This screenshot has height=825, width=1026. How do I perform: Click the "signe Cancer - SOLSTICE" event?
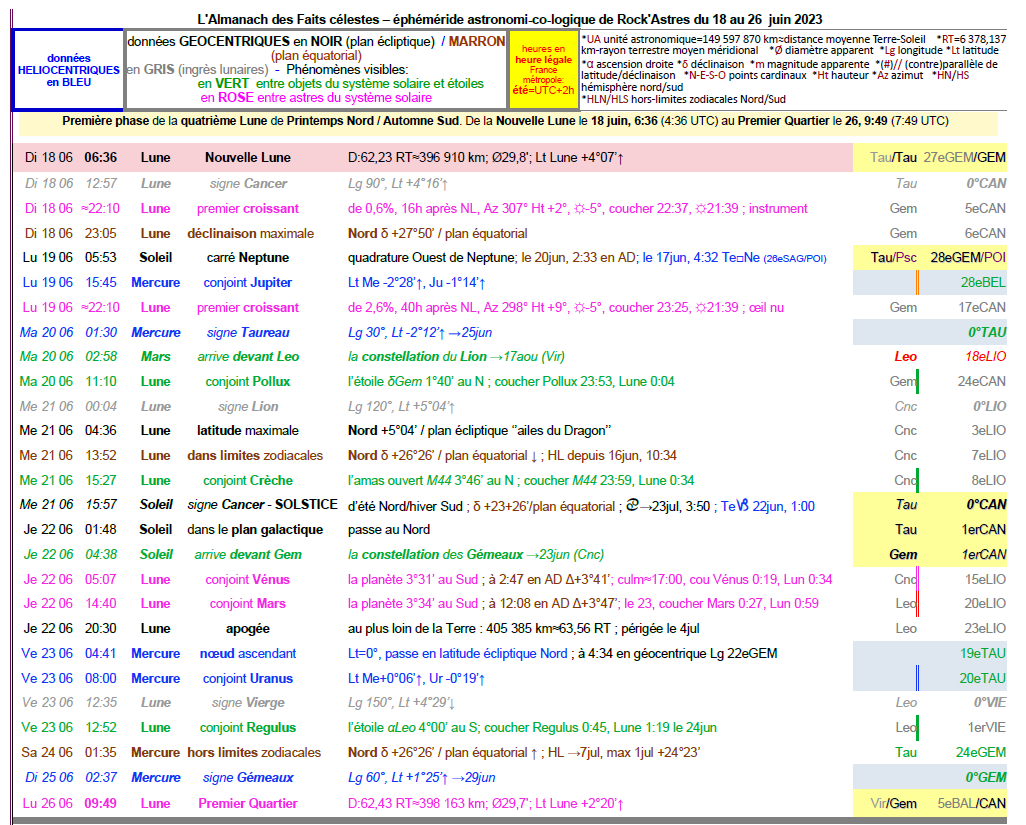(262, 504)
